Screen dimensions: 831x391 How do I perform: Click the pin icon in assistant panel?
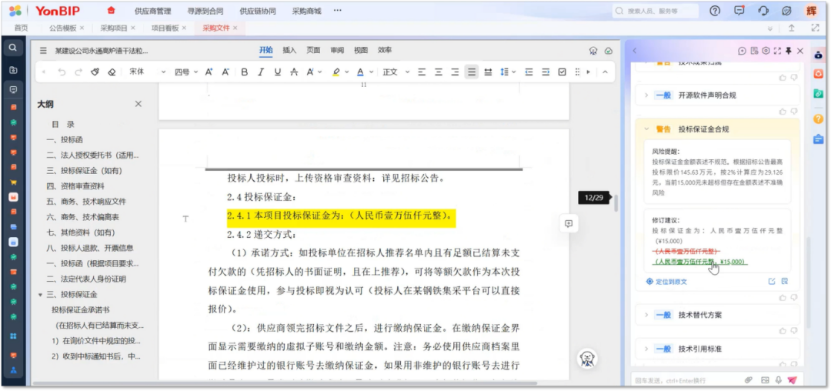pyautogui.click(x=789, y=51)
